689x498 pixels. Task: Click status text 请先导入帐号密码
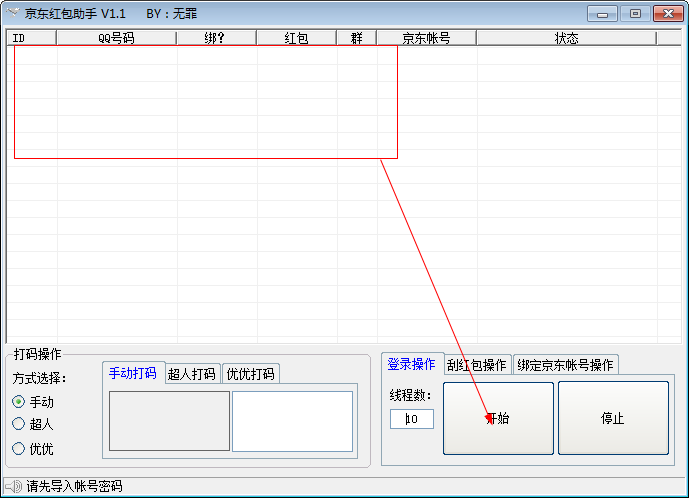pyautogui.click(x=74, y=486)
